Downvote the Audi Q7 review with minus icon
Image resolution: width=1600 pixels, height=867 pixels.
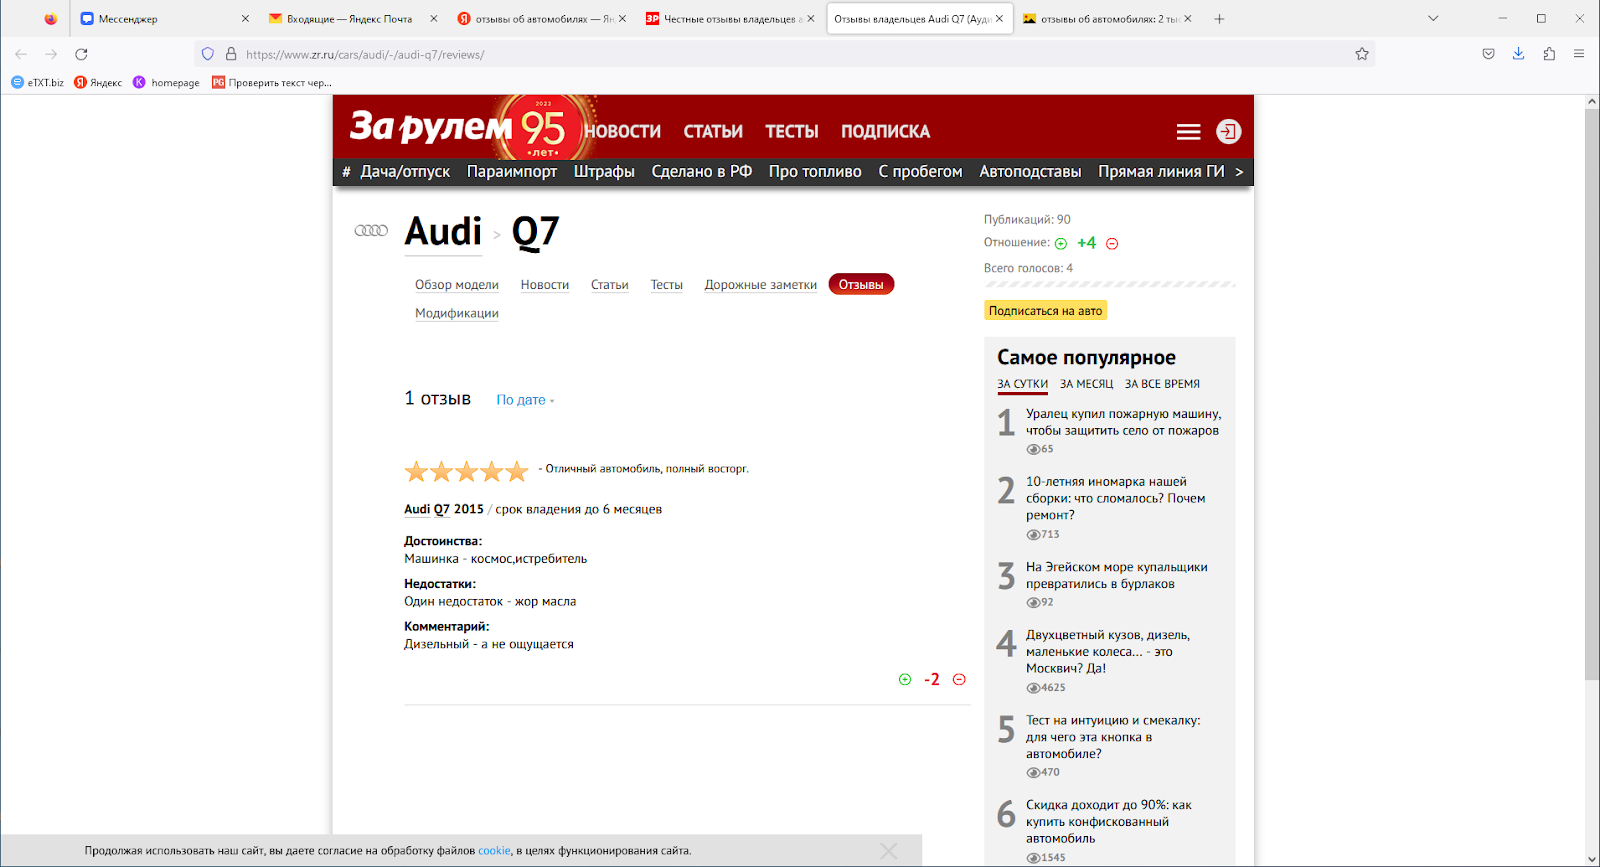click(959, 680)
